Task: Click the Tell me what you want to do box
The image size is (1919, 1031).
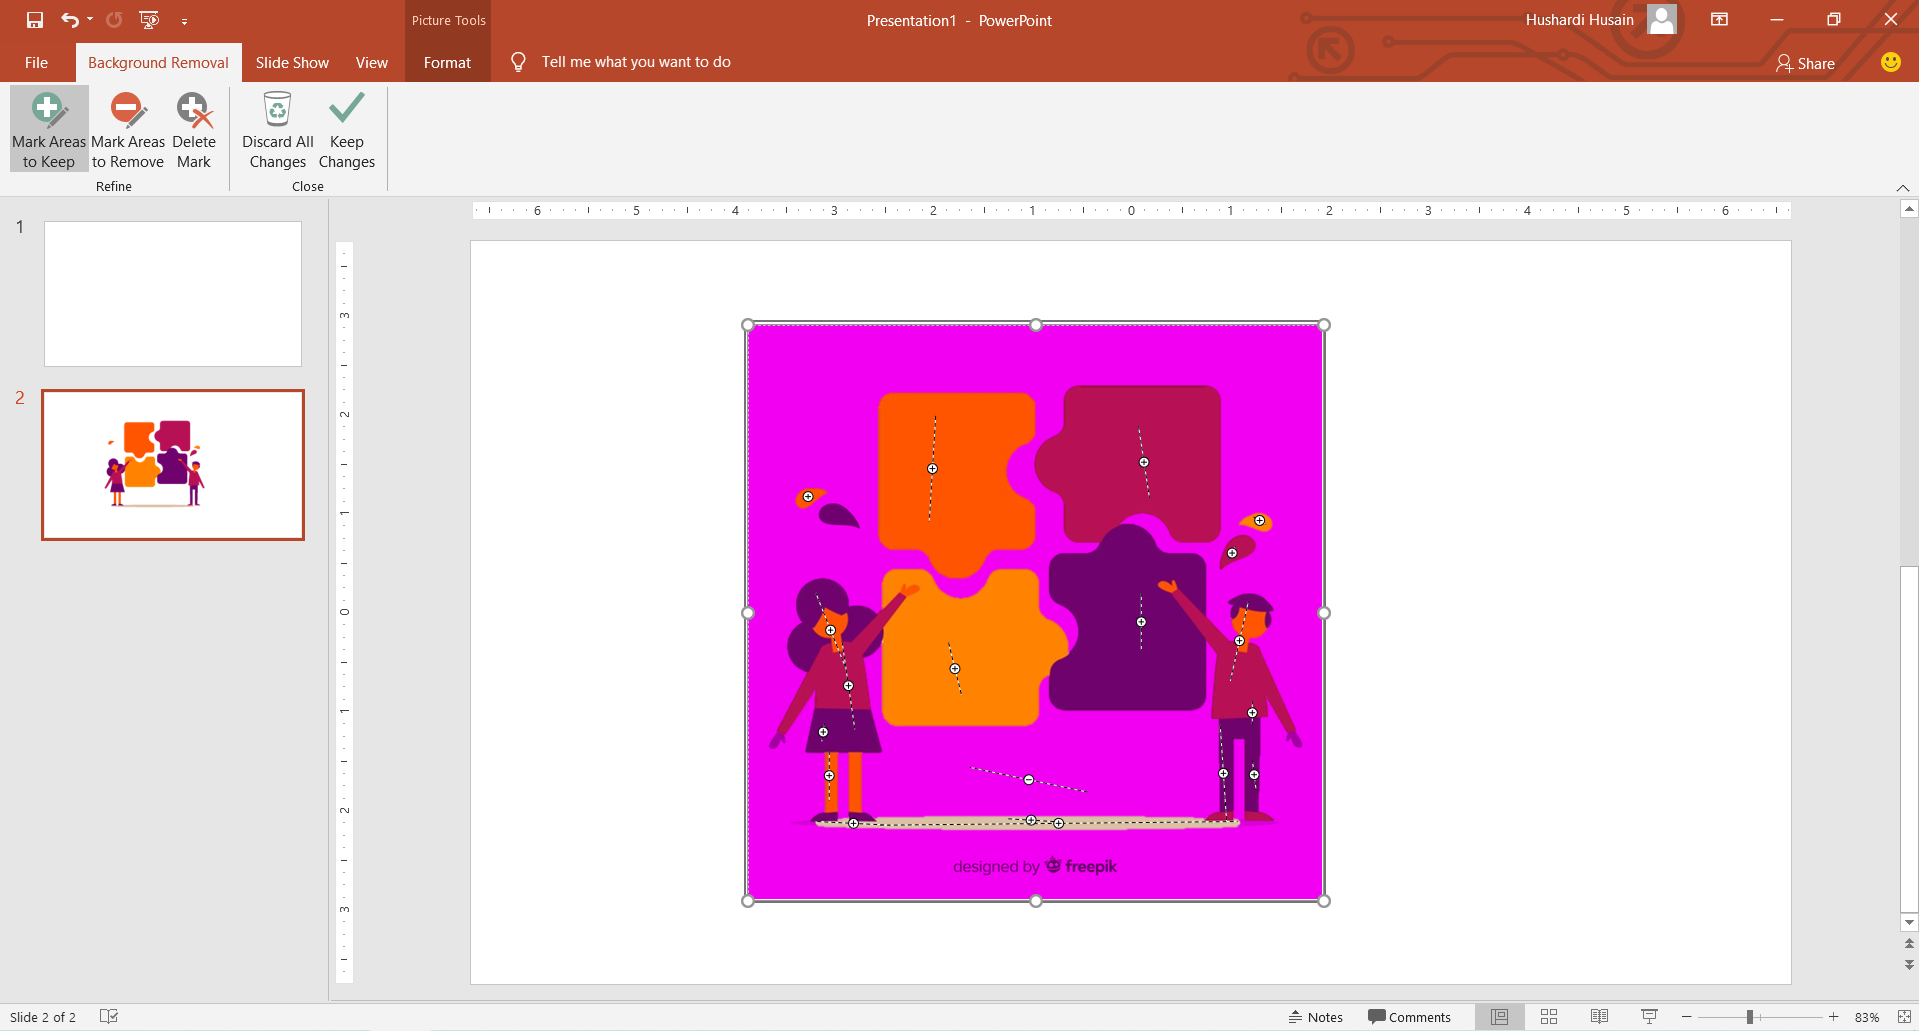Action: pos(636,62)
